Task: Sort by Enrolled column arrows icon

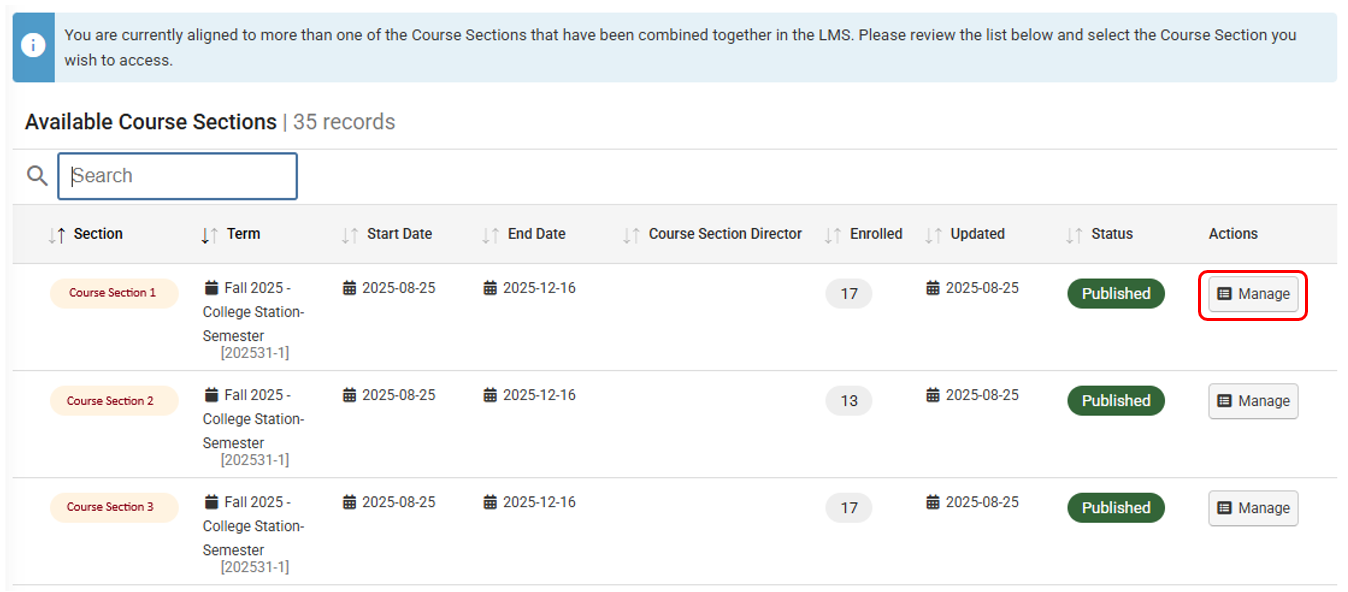Action: click(833, 235)
